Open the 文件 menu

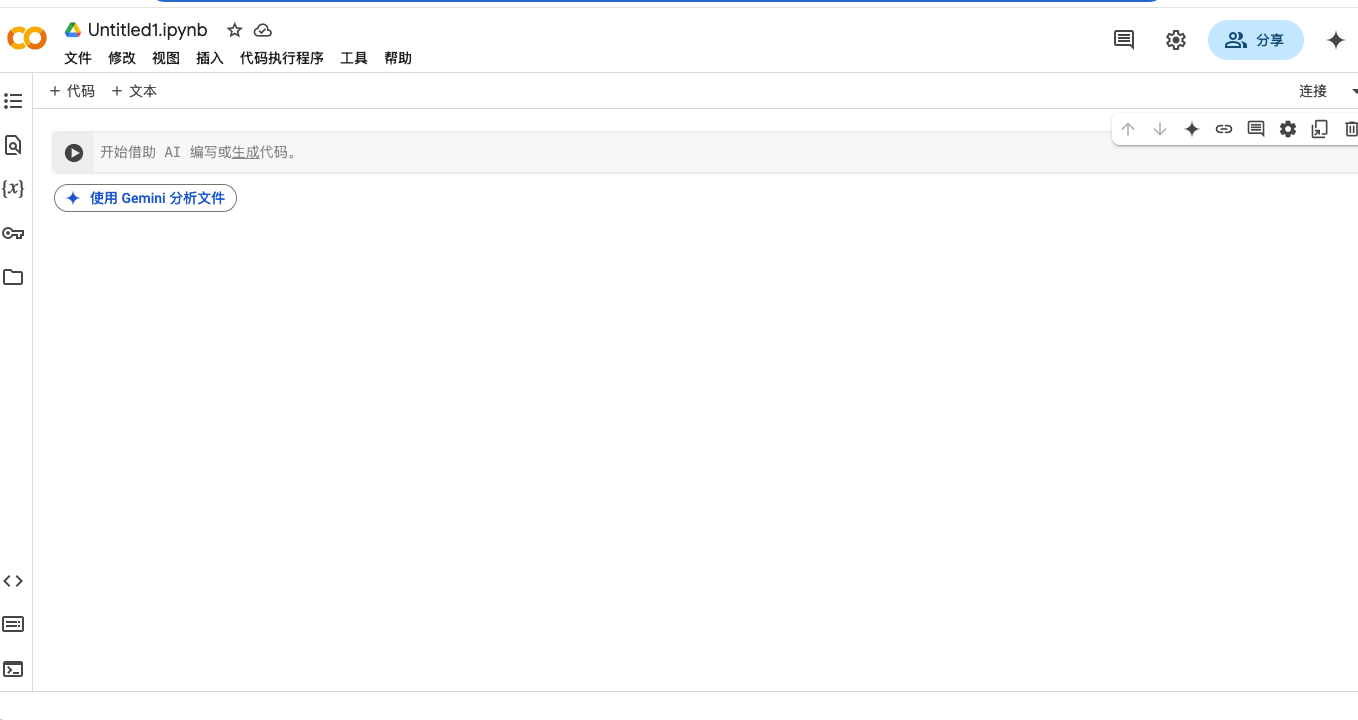coord(78,58)
